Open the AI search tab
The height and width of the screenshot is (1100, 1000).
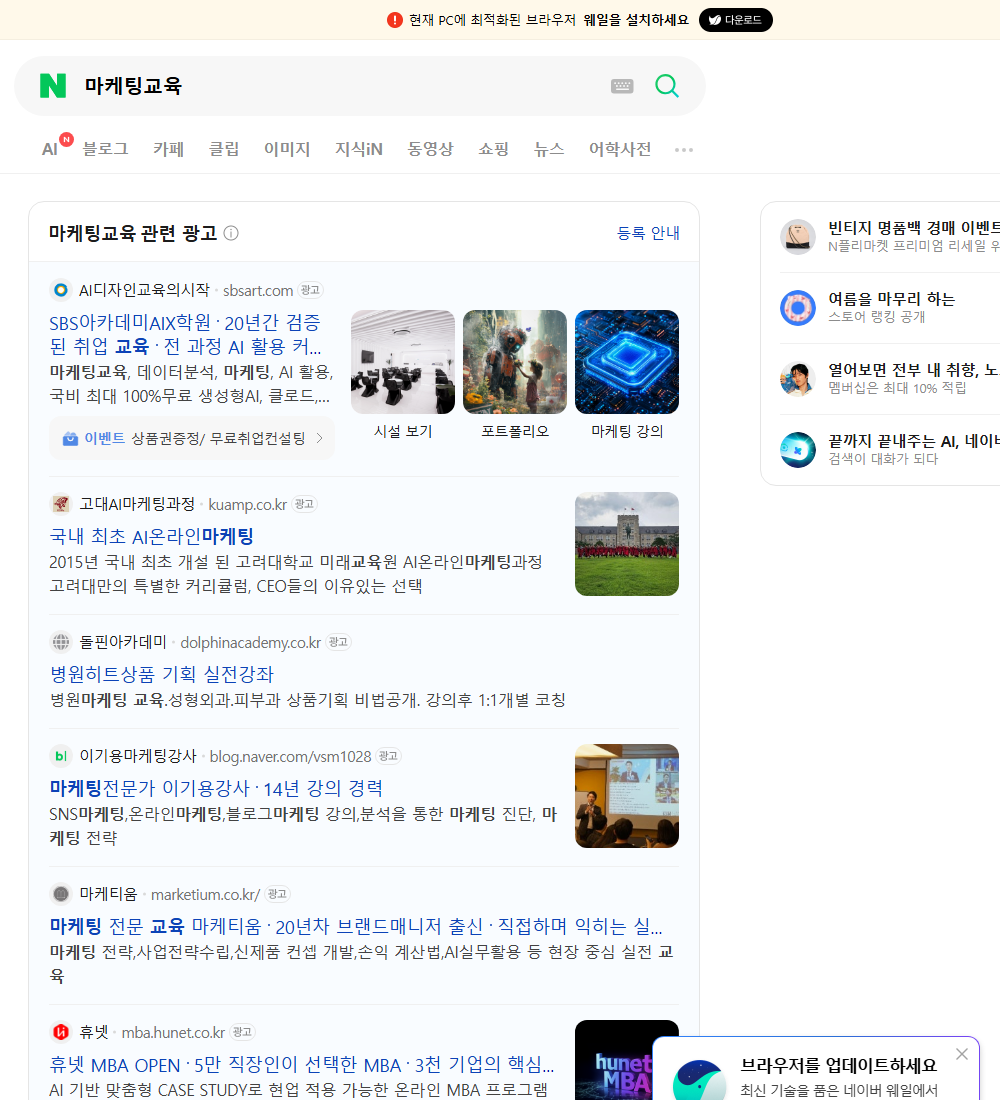(x=51, y=149)
